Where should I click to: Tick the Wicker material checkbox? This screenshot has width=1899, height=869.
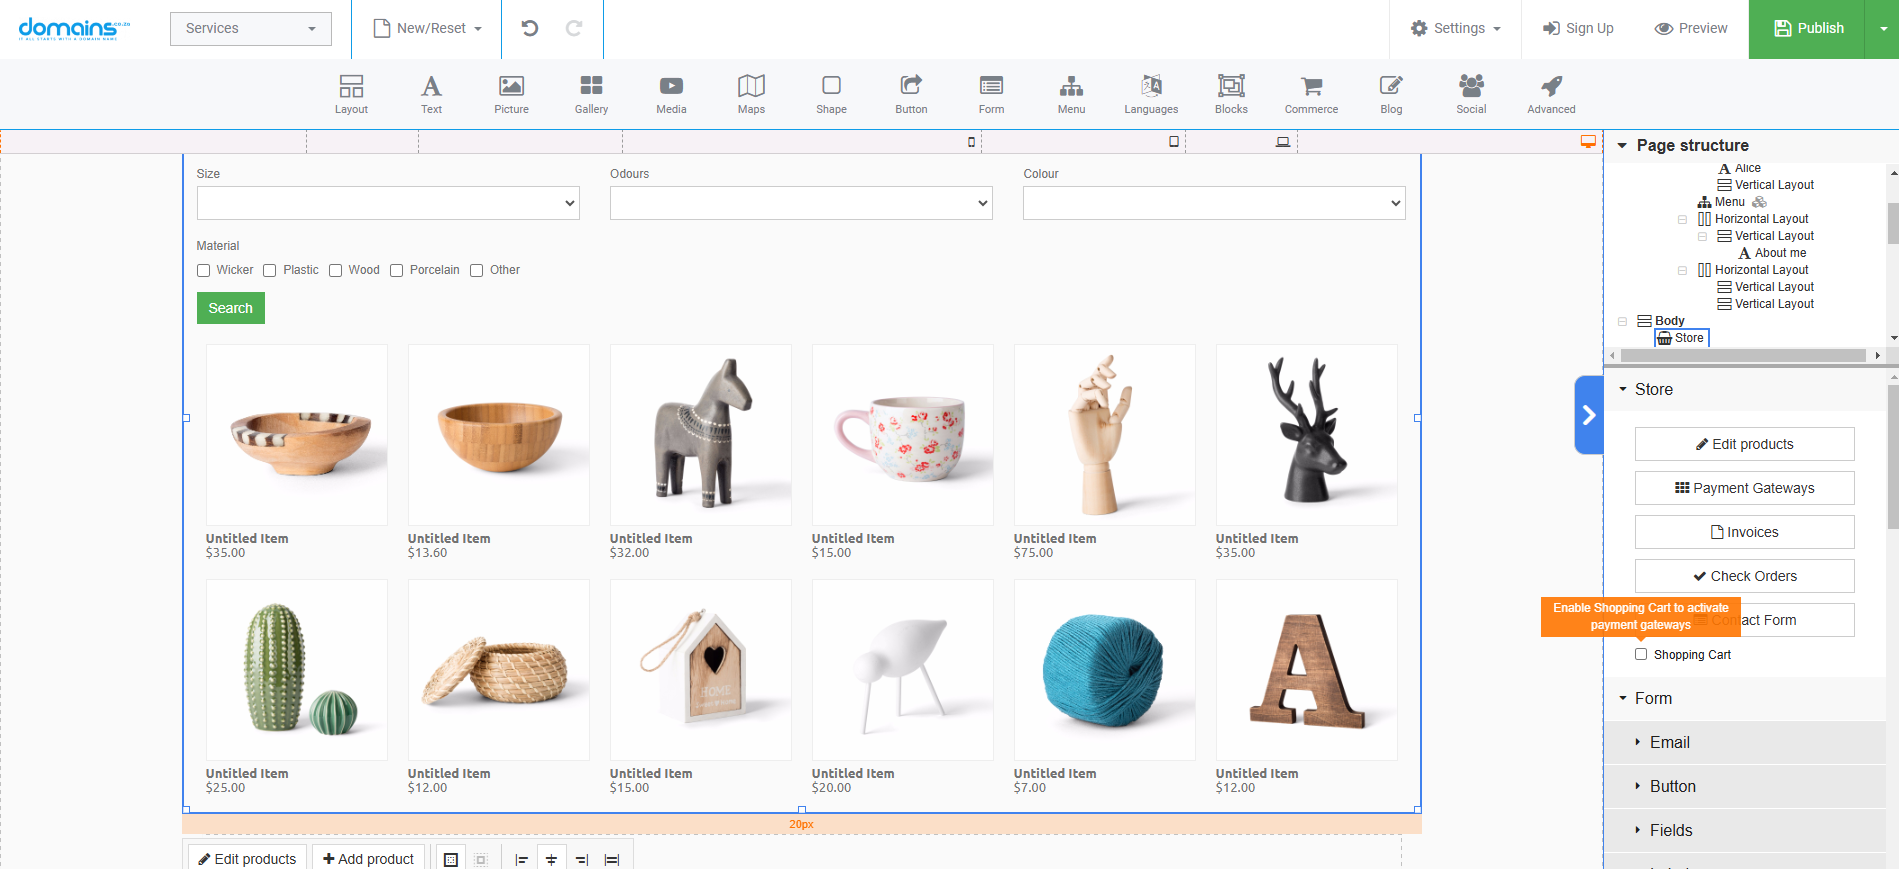(x=204, y=270)
